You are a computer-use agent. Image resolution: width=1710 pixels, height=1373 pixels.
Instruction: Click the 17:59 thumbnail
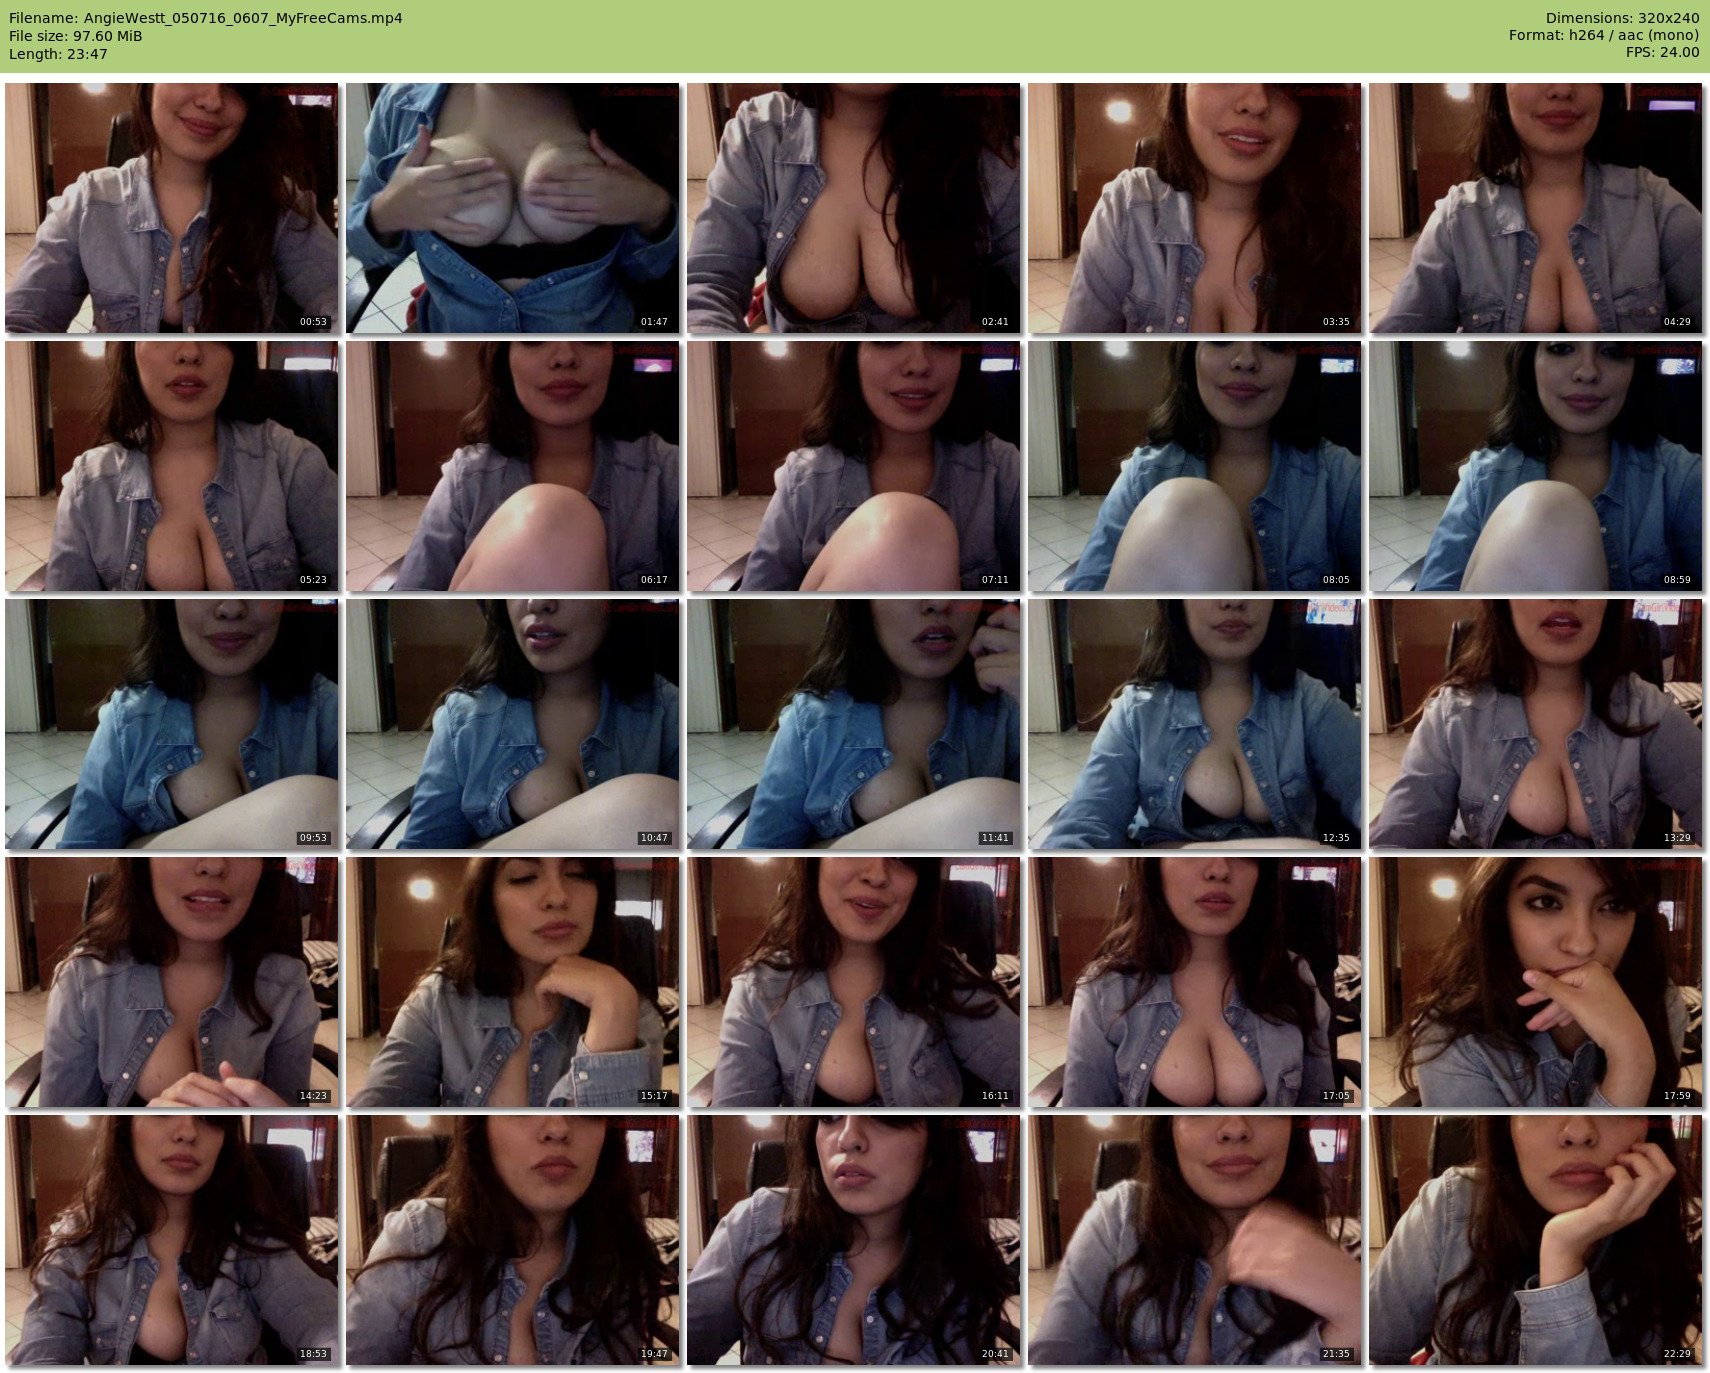1535,982
